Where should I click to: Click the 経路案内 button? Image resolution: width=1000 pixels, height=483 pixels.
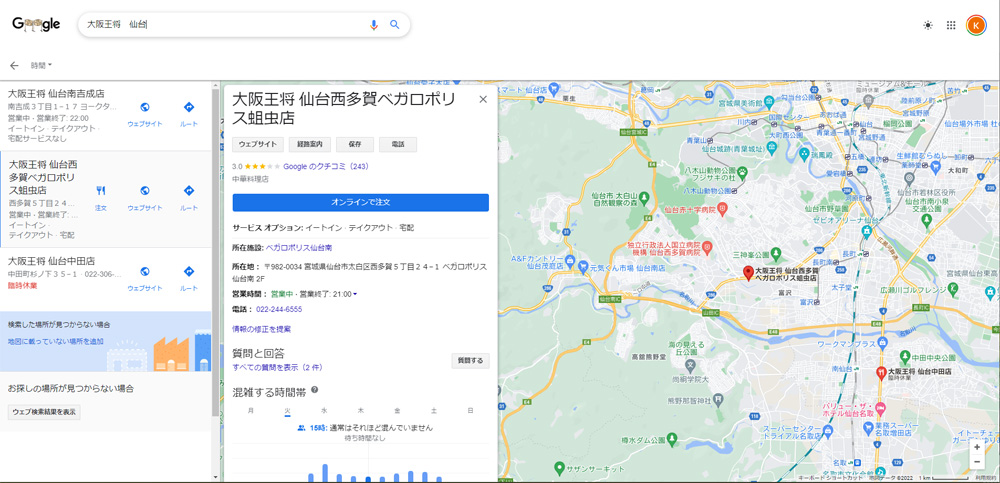(310, 144)
